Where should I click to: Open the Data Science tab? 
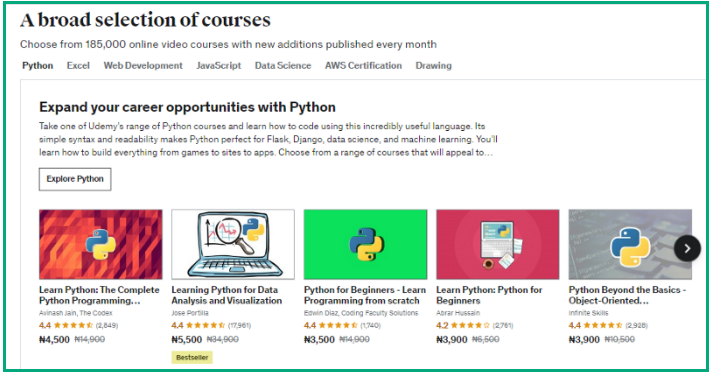click(x=283, y=65)
